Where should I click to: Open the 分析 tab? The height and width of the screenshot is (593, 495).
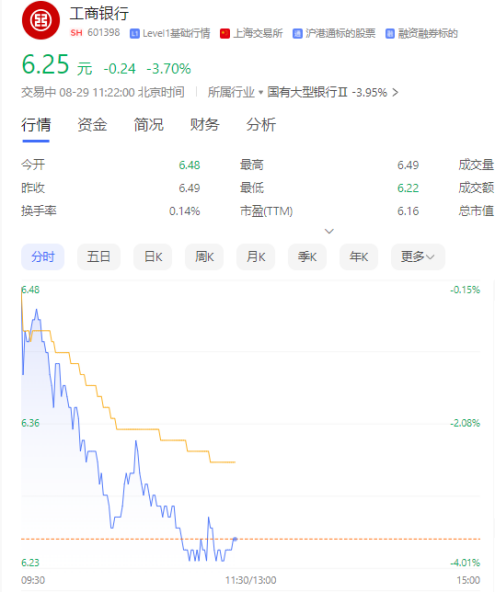tap(261, 125)
